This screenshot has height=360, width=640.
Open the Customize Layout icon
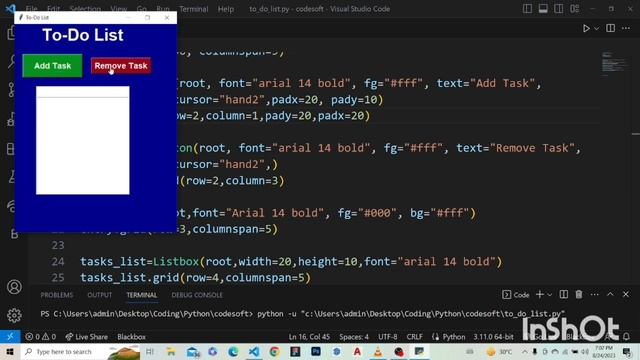[x=575, y=9]
